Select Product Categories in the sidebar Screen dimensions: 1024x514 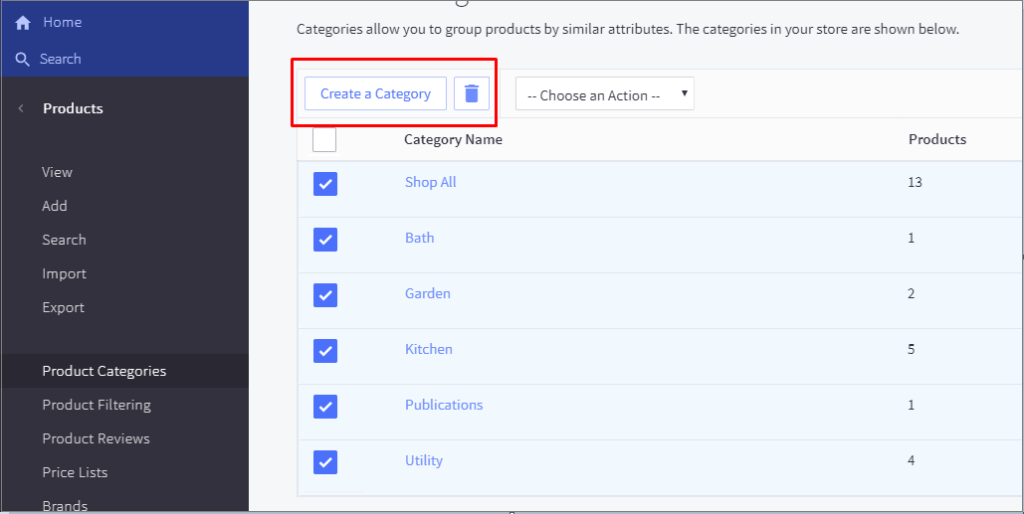[x=104, y=371]
